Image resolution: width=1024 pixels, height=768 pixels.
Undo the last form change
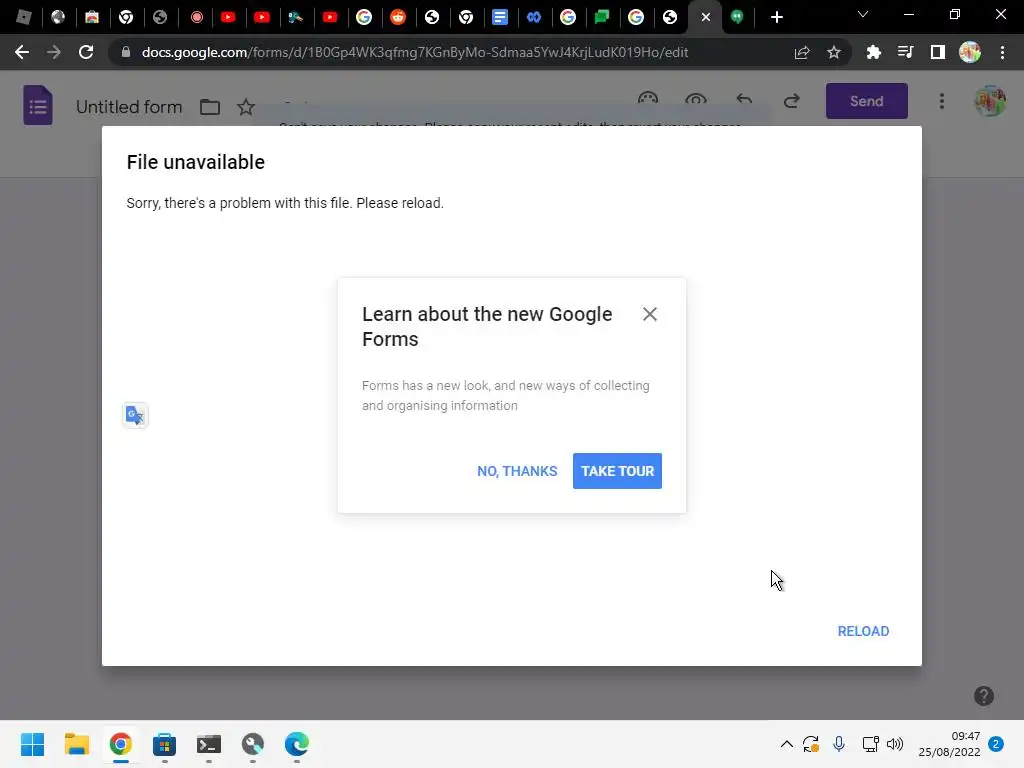click(x=744, y=101)
